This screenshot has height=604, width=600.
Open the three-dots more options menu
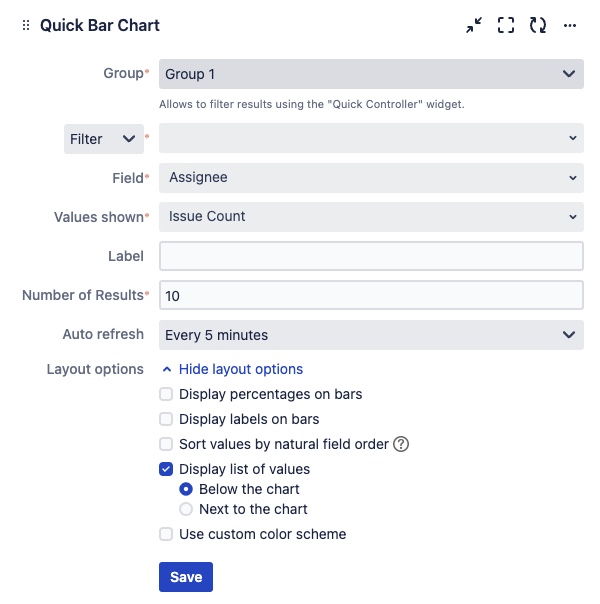click(570, 26)
